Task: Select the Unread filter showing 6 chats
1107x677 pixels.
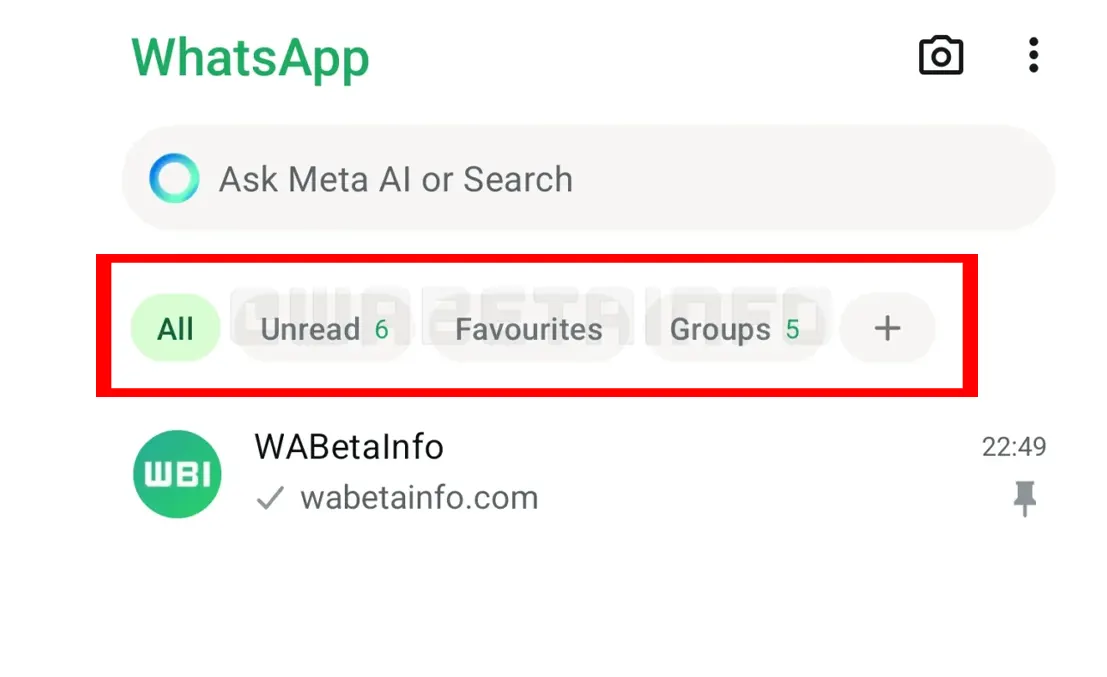Action: 320,328
